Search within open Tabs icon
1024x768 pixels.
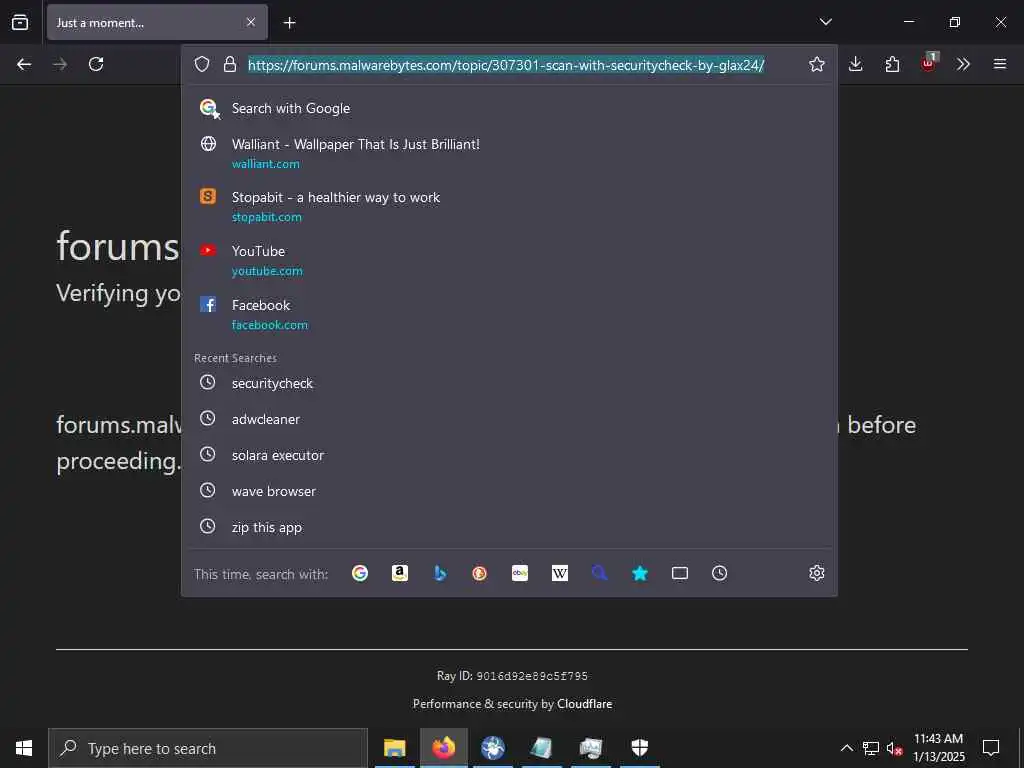coord(680,573)
